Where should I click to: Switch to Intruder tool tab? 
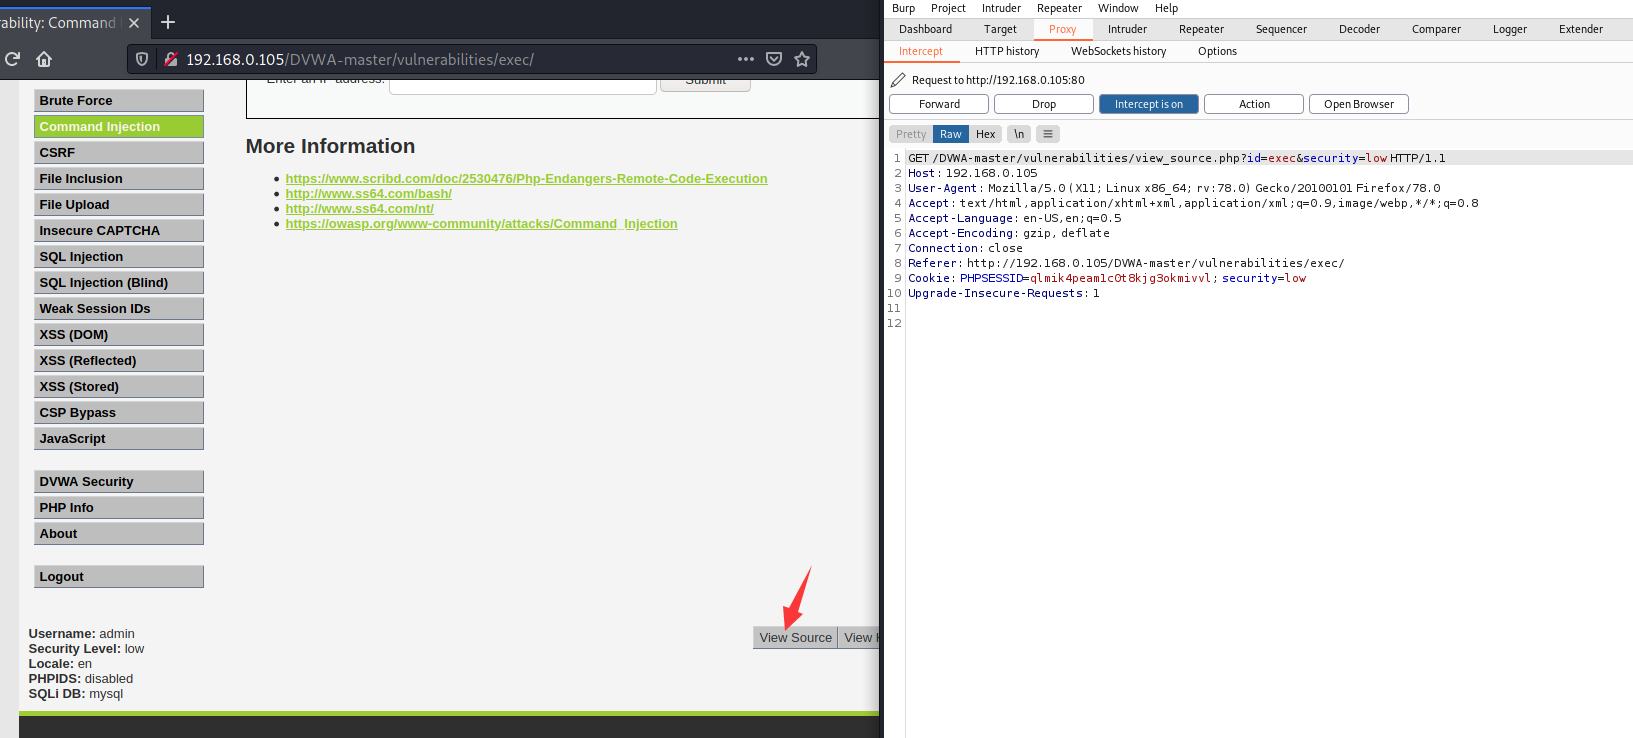pos(1127,29)
